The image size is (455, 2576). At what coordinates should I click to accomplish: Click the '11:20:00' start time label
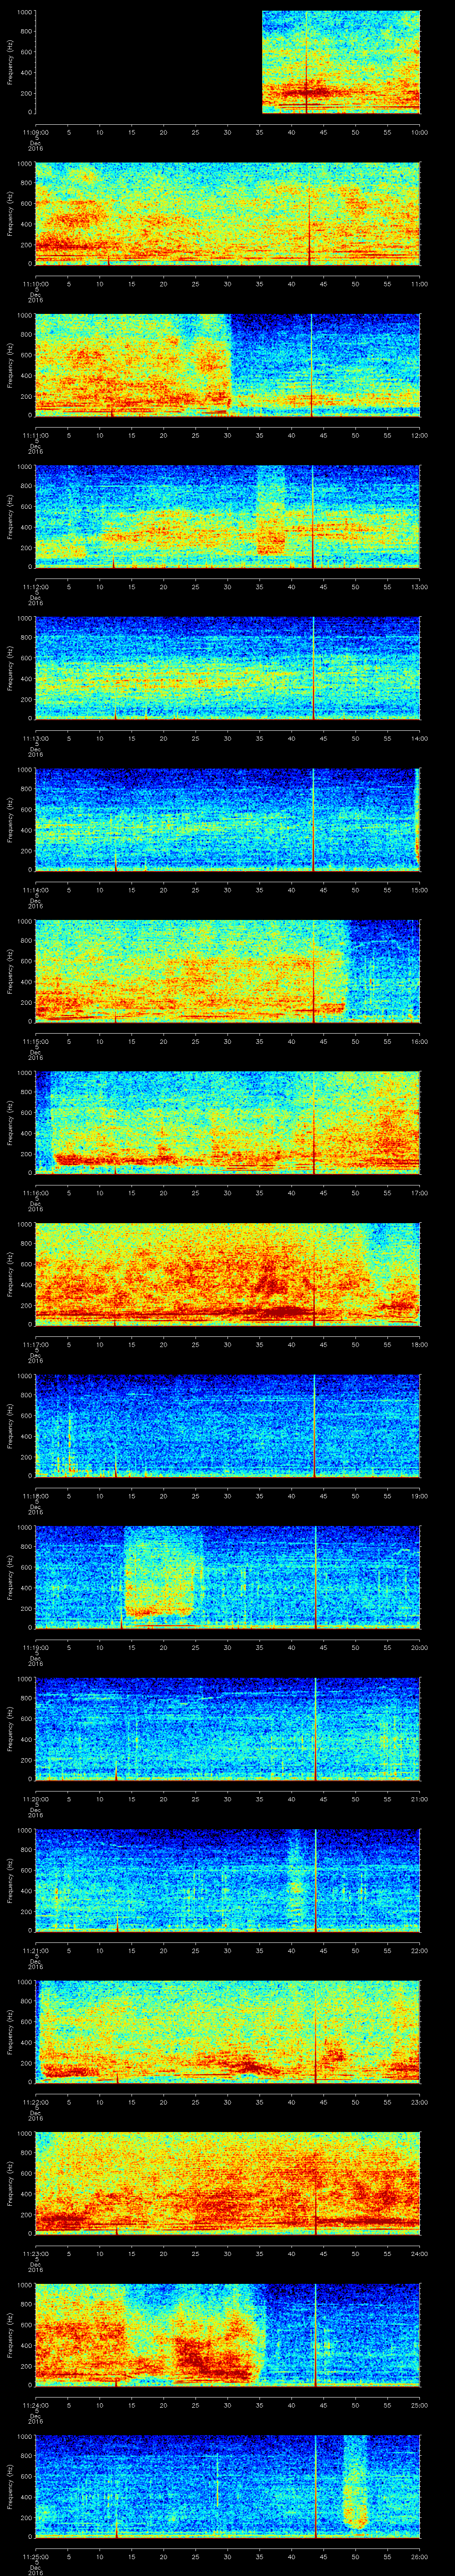point(35,1798)
